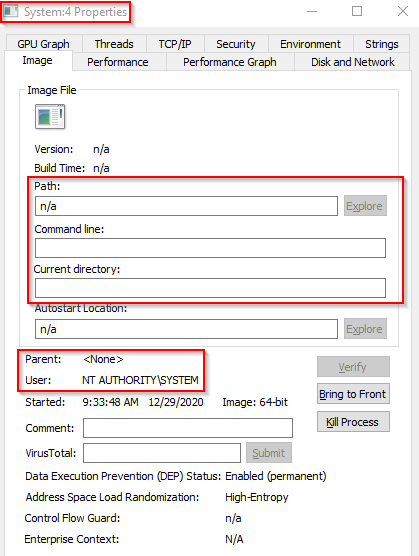Screen dimensions: 419x556
Task: Open the Threads tab
Action: tap(114, 44)
